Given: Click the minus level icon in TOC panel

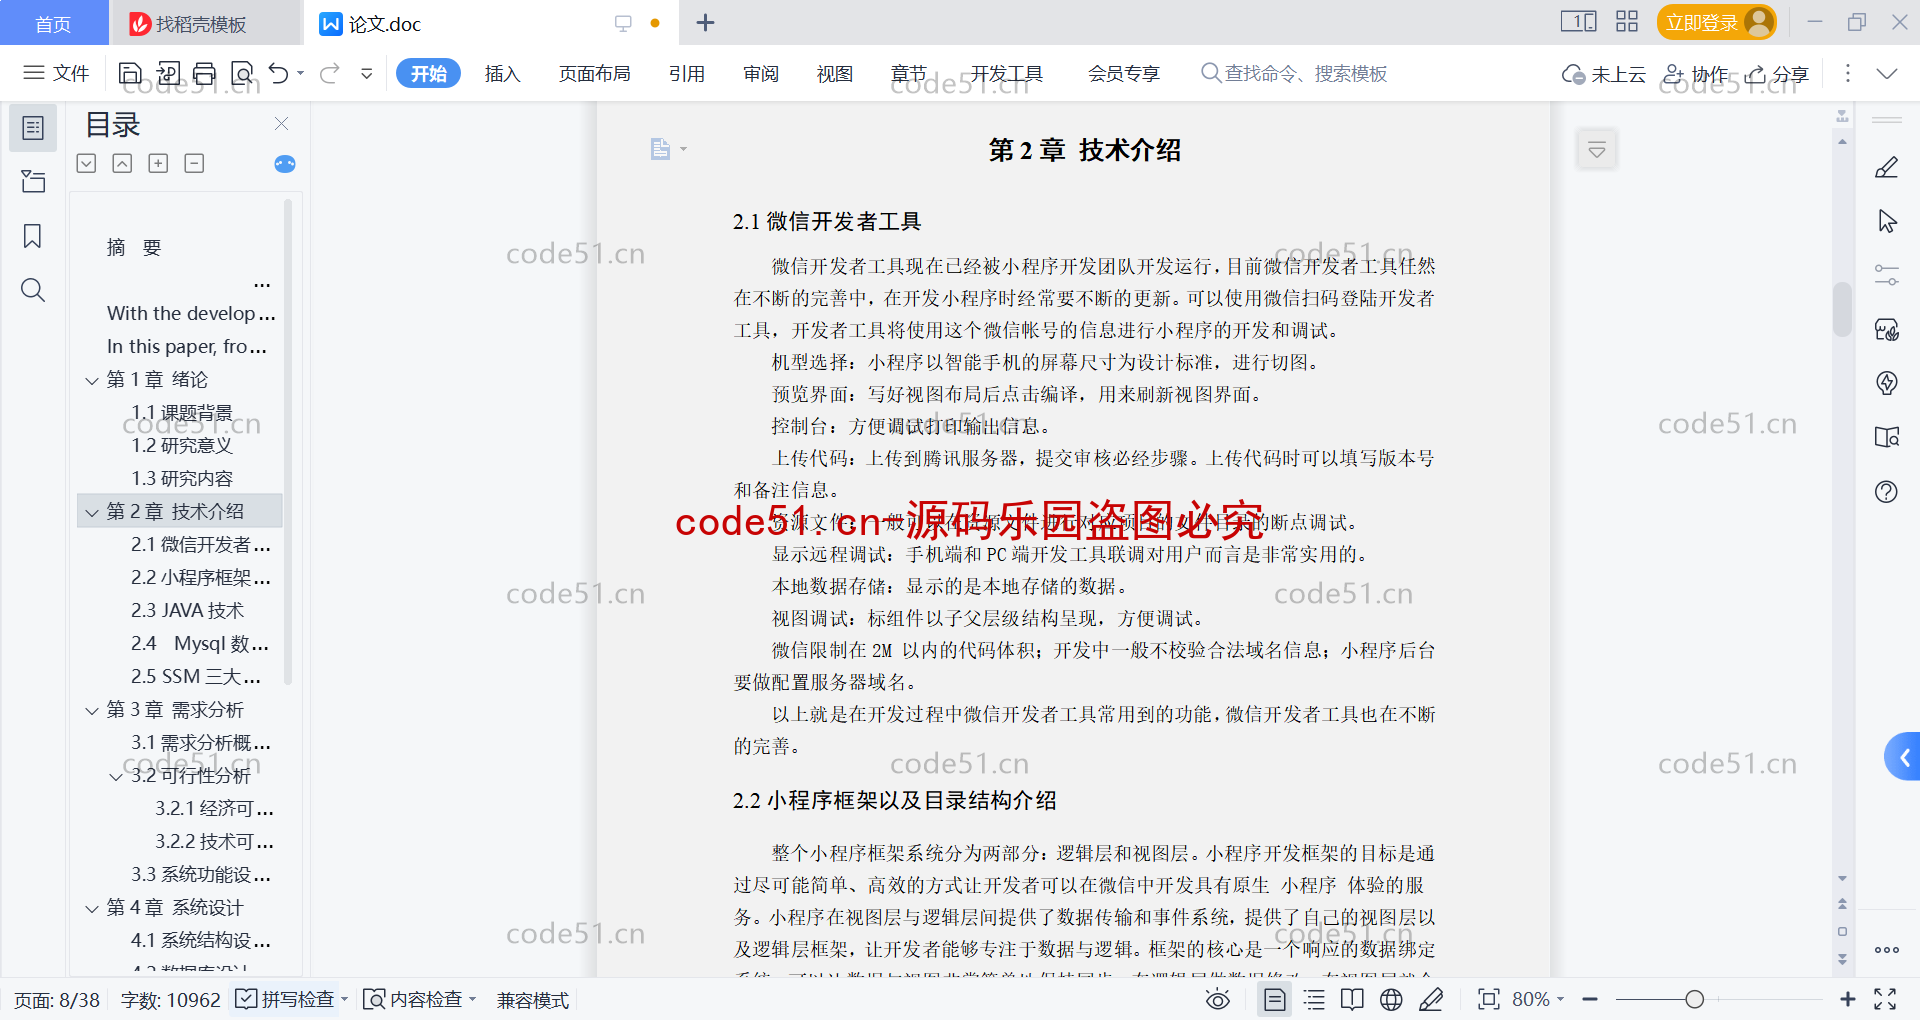Looking at the screenshot, I should 194,163.
